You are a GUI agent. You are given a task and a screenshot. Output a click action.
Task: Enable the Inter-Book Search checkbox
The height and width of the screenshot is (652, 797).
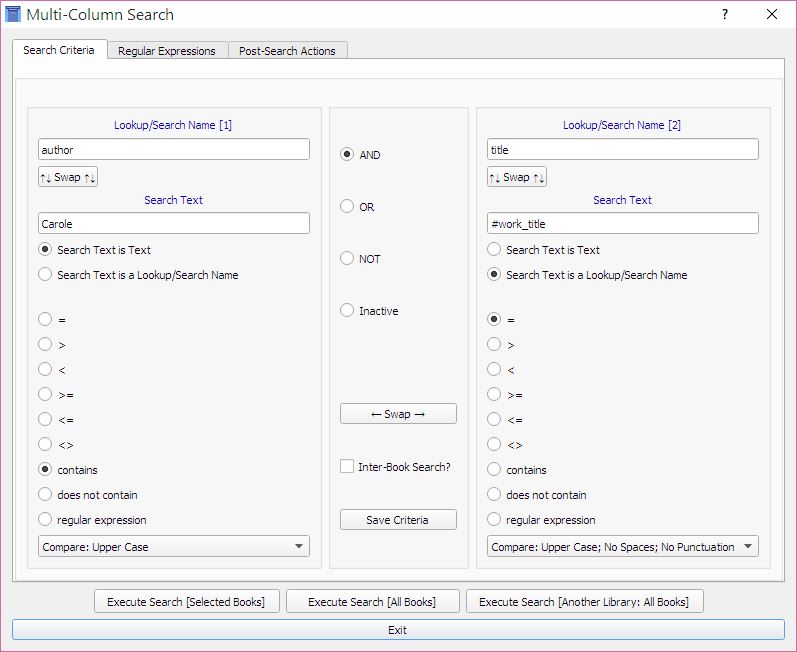click(347, 467)
